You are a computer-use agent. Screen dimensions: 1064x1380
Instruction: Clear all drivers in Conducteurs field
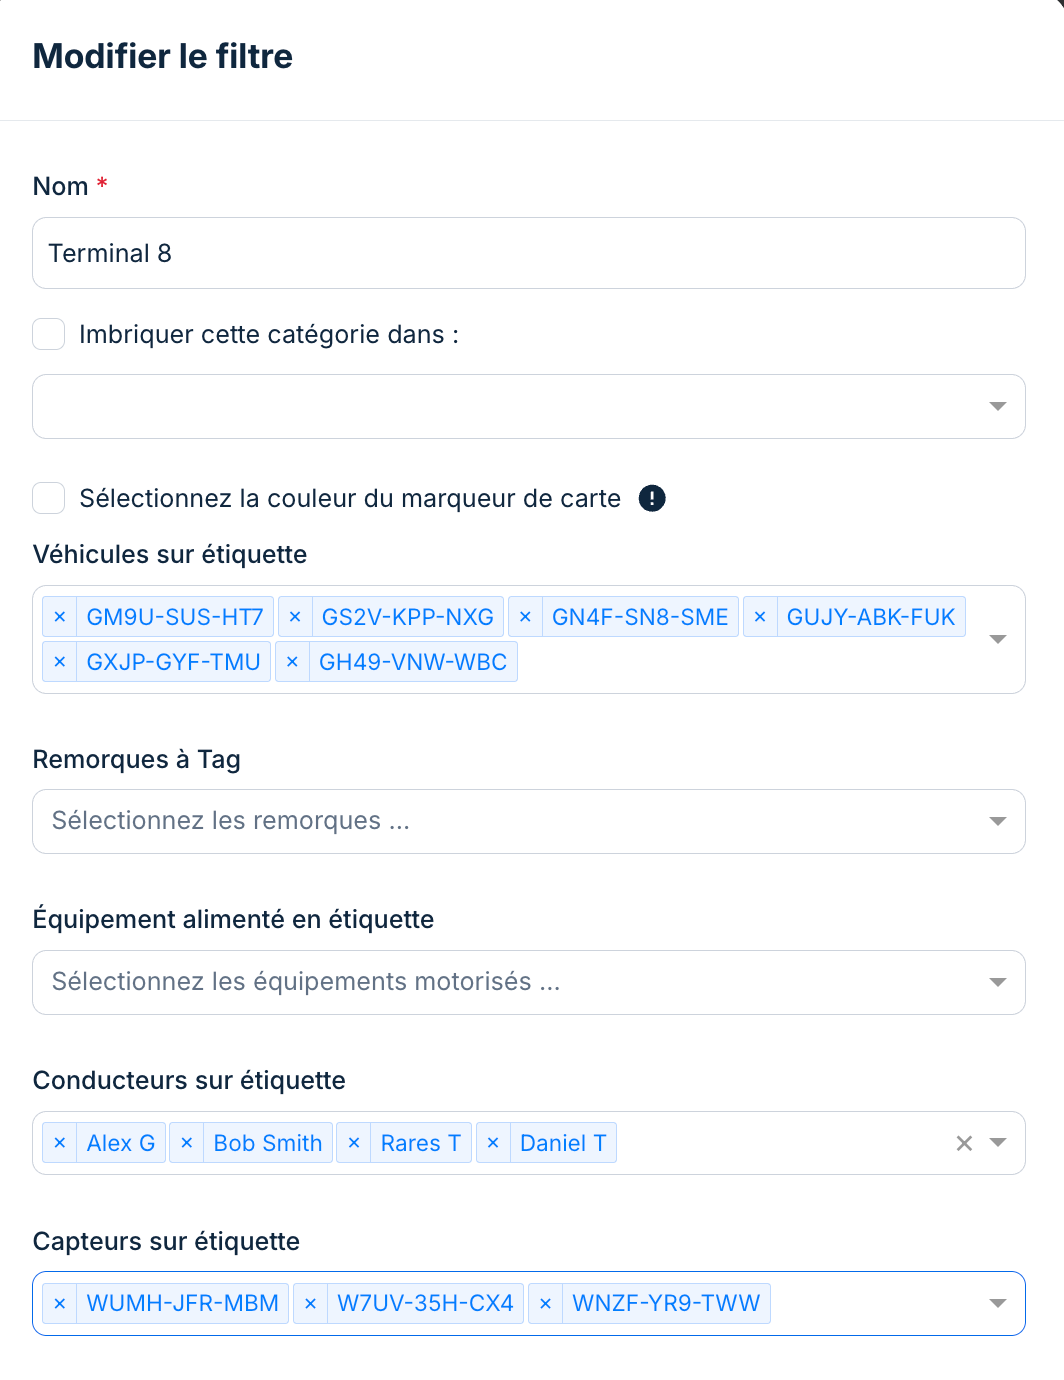pyautogui.click(x=964, y=1143)
